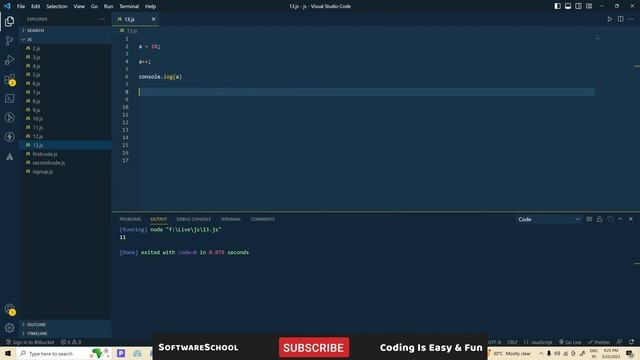Open the terminal-style activity bar icon
The image size is (640, 360).
[x=9, y=98]
